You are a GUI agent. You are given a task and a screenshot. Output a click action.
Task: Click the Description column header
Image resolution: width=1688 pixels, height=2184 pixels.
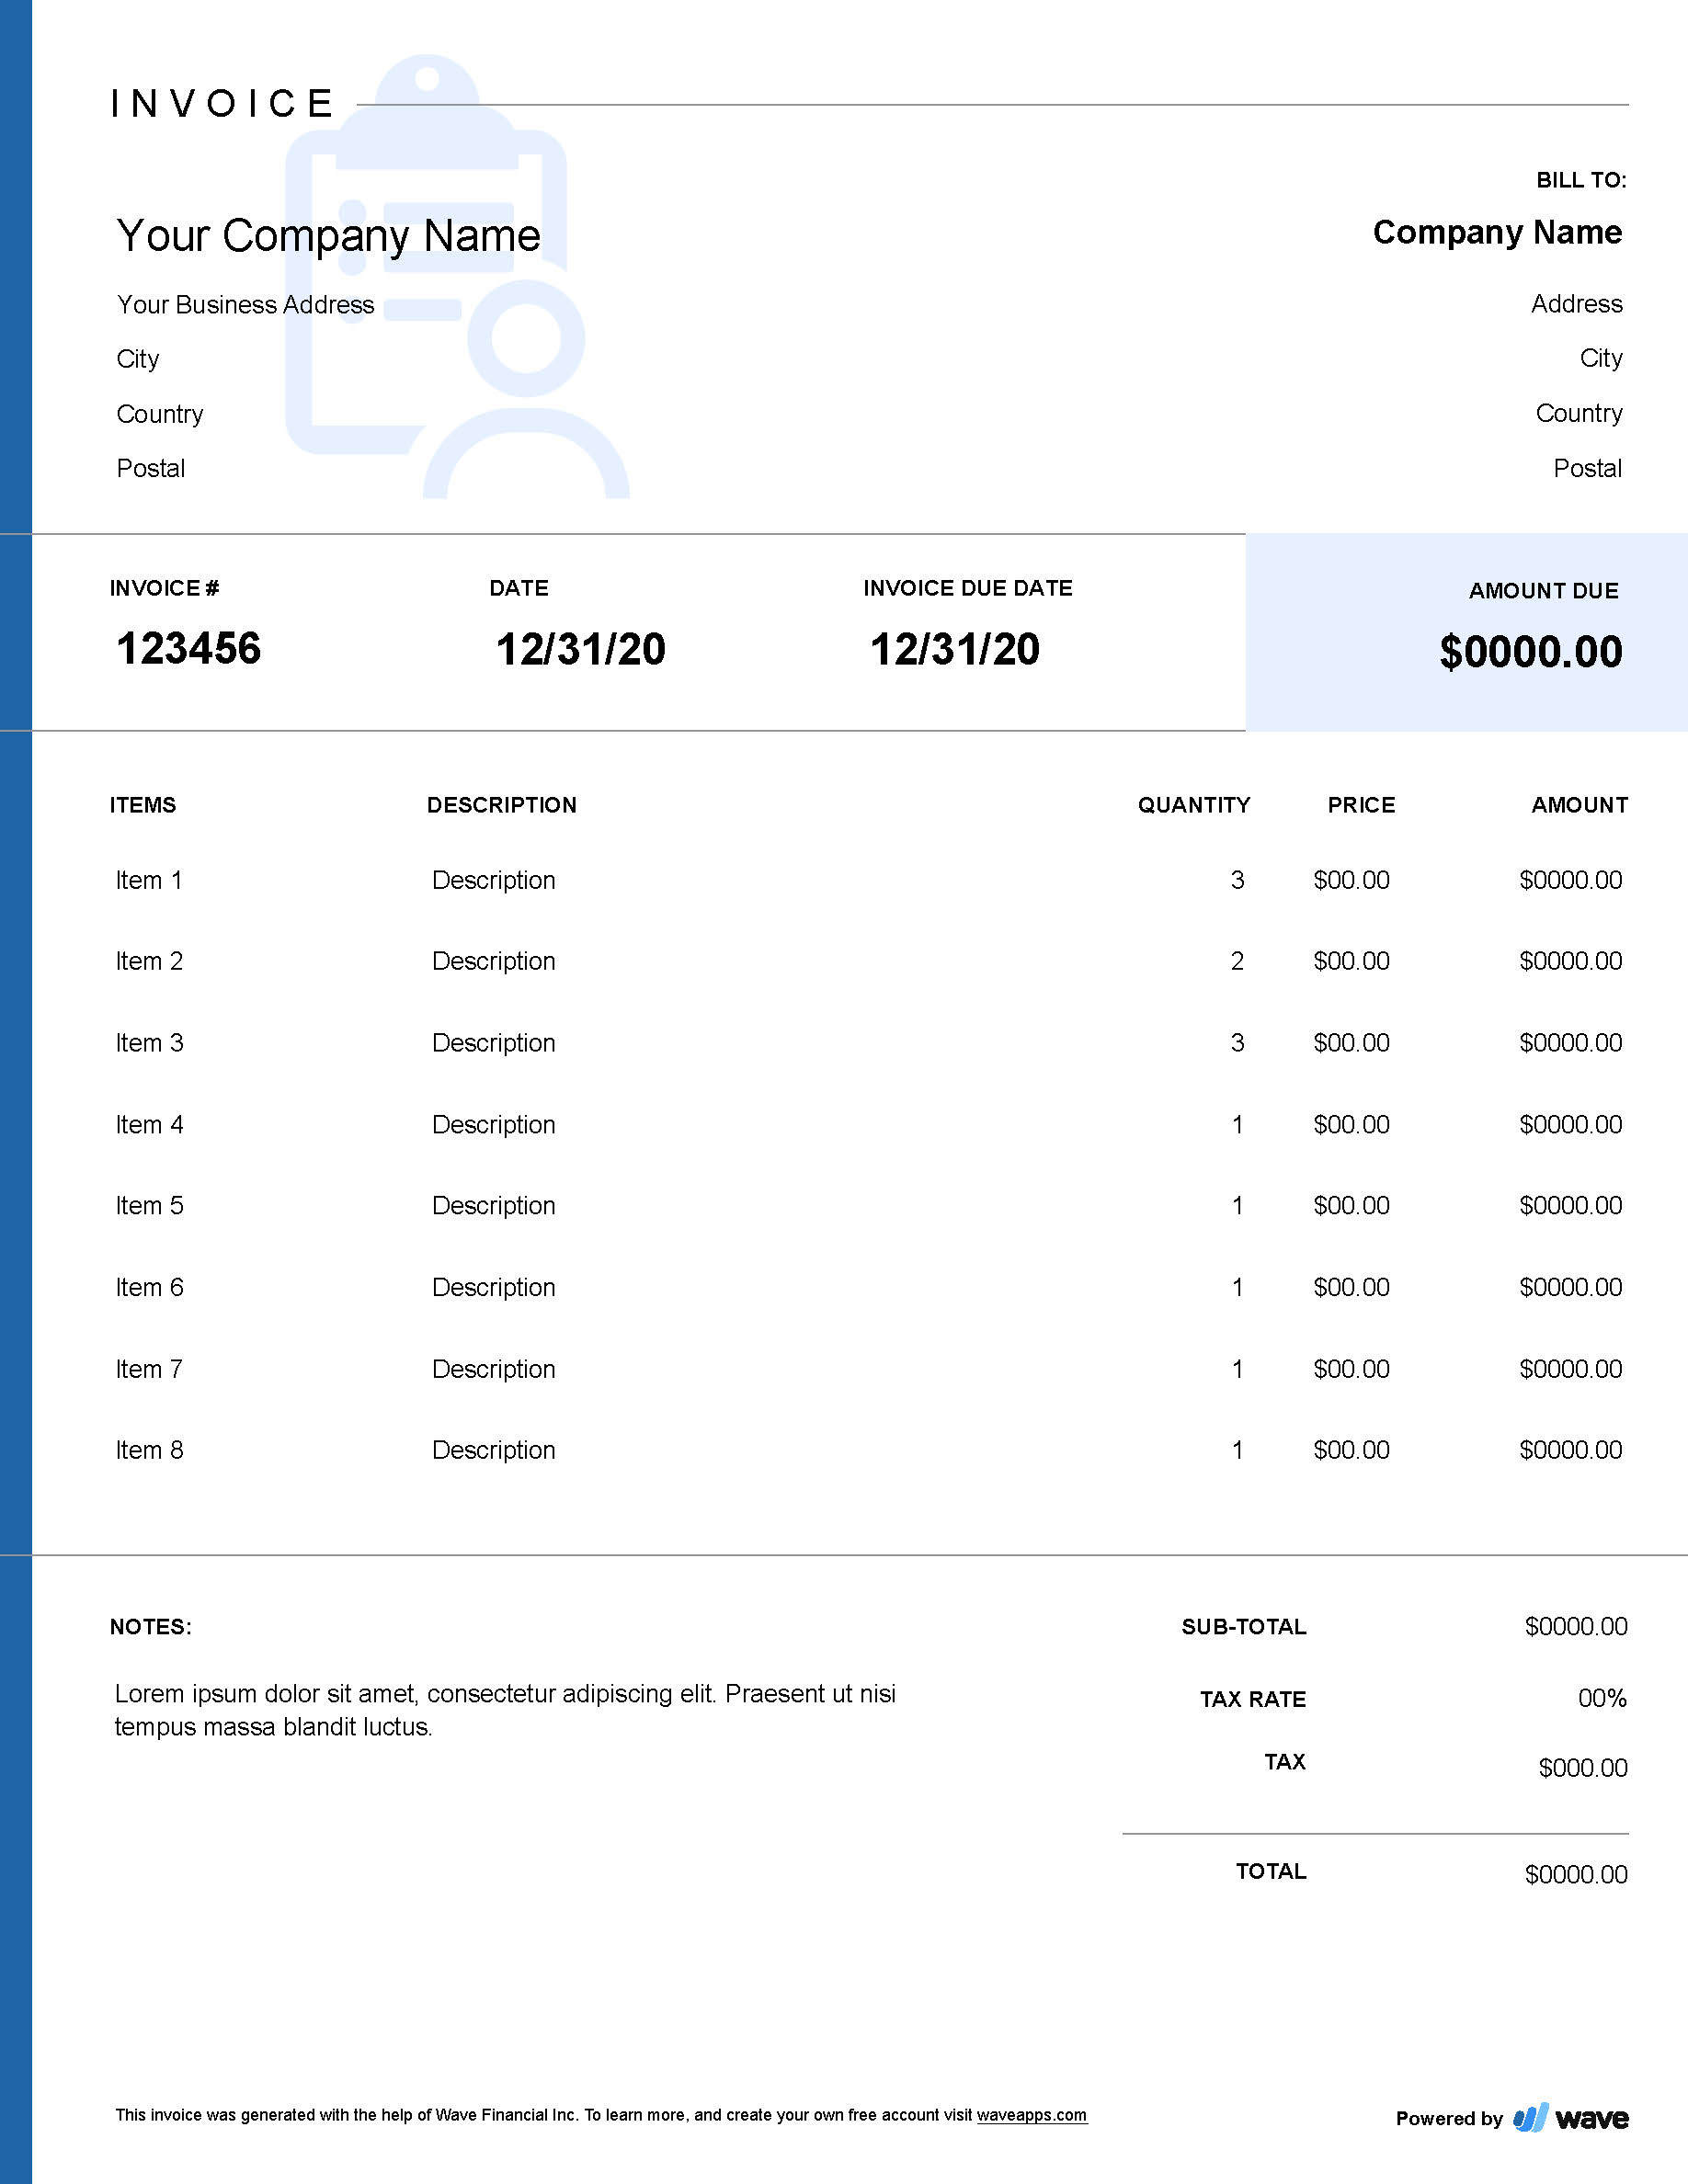coord(501,805)
